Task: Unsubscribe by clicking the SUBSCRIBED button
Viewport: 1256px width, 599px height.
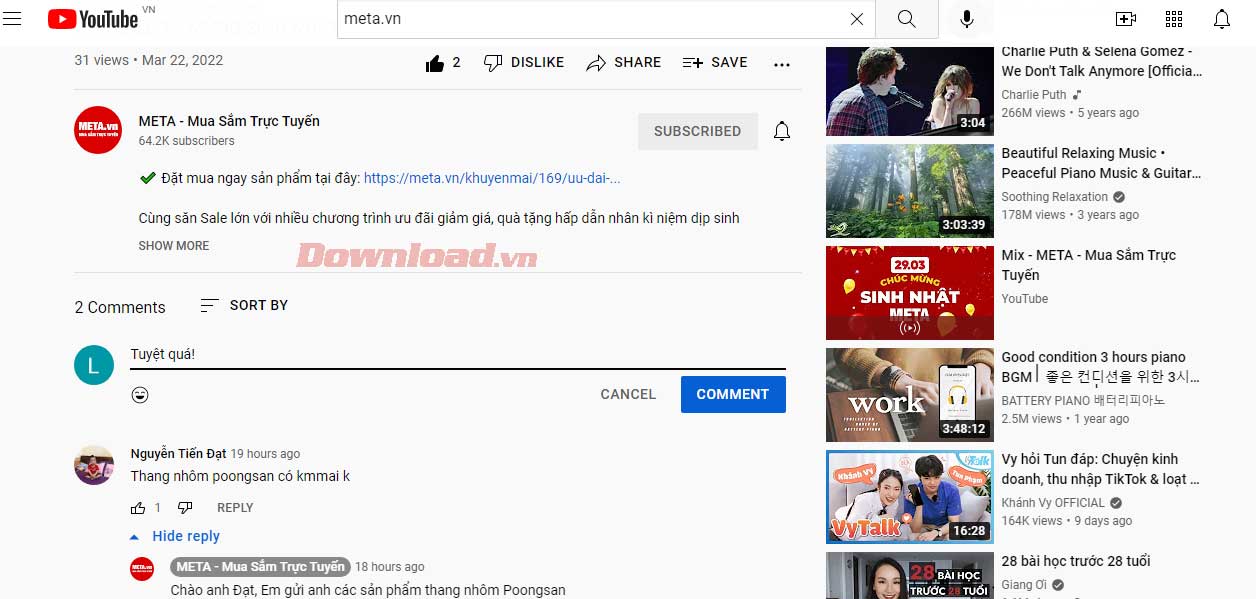Action: tap(697, 131)
